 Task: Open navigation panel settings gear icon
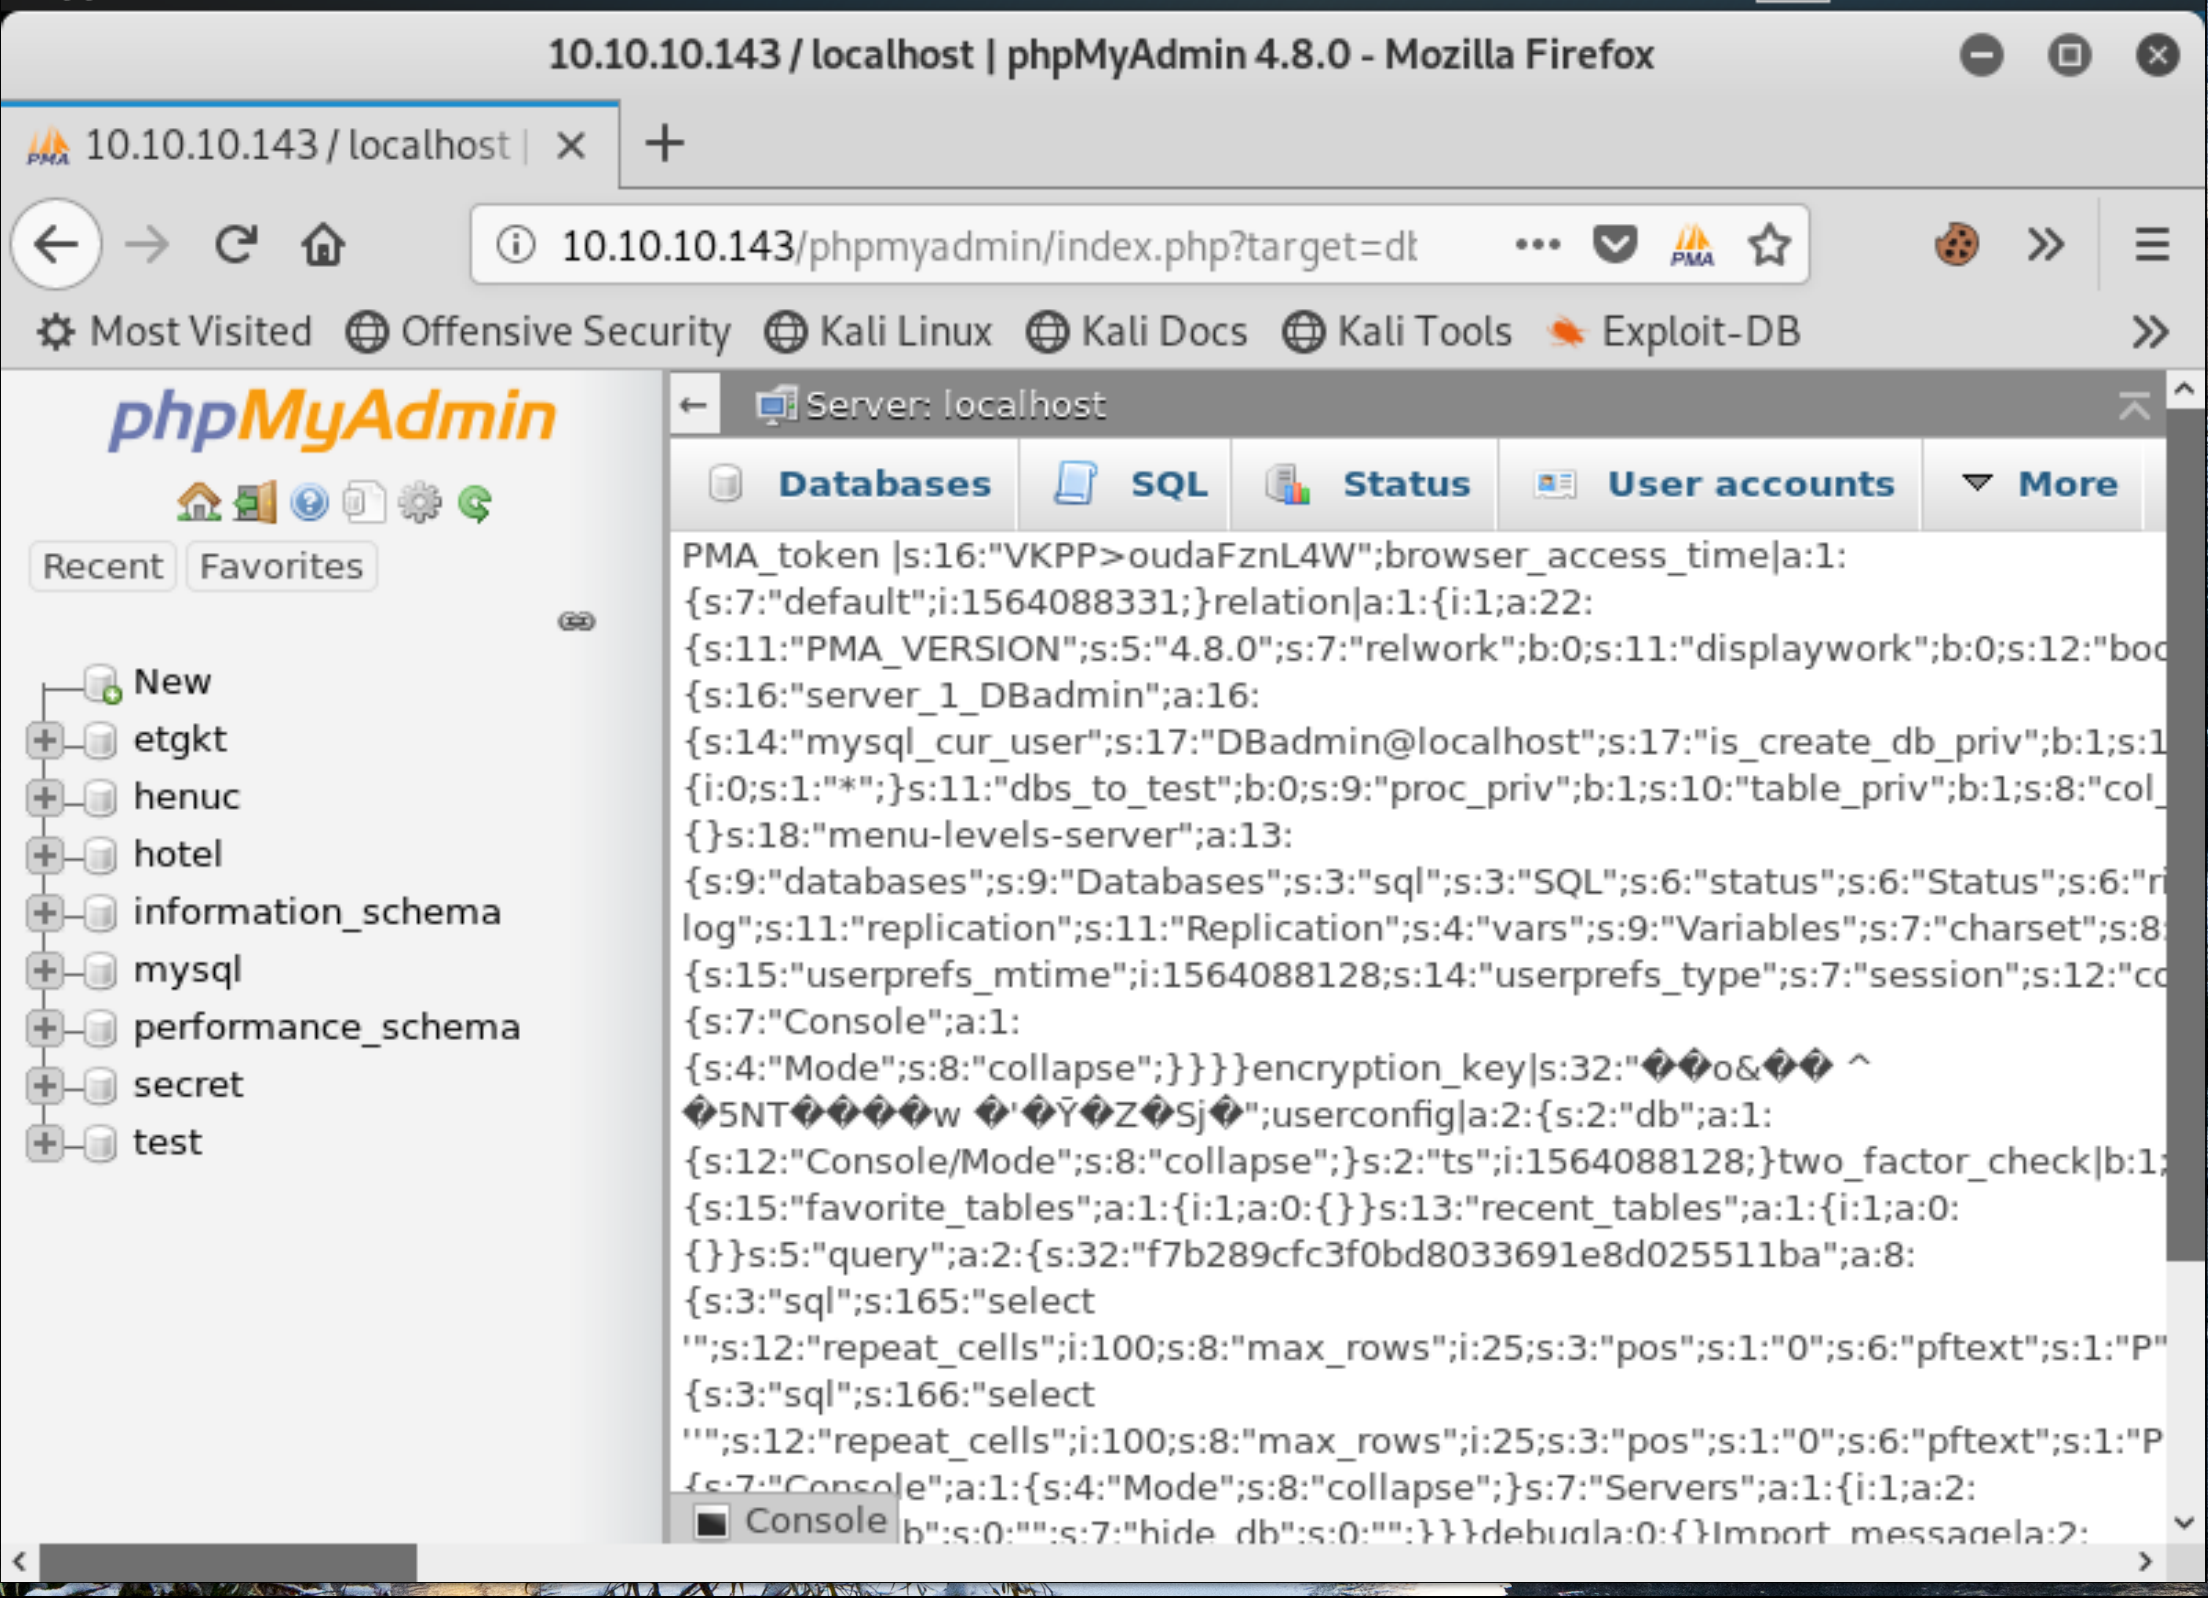pos(419,502)
